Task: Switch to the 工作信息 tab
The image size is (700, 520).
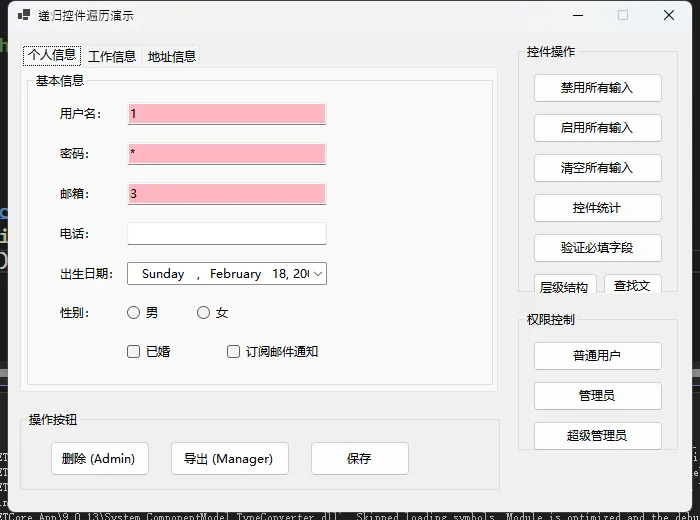Action: (x=112, y=56)
